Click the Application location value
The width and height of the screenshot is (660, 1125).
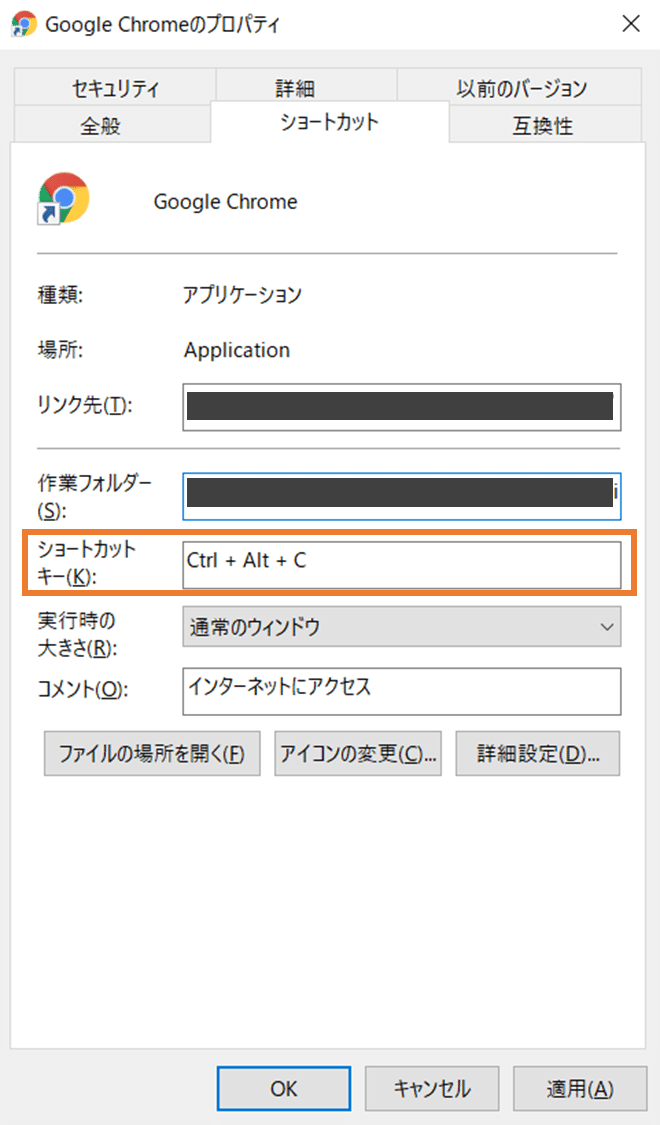pos(237,350)
